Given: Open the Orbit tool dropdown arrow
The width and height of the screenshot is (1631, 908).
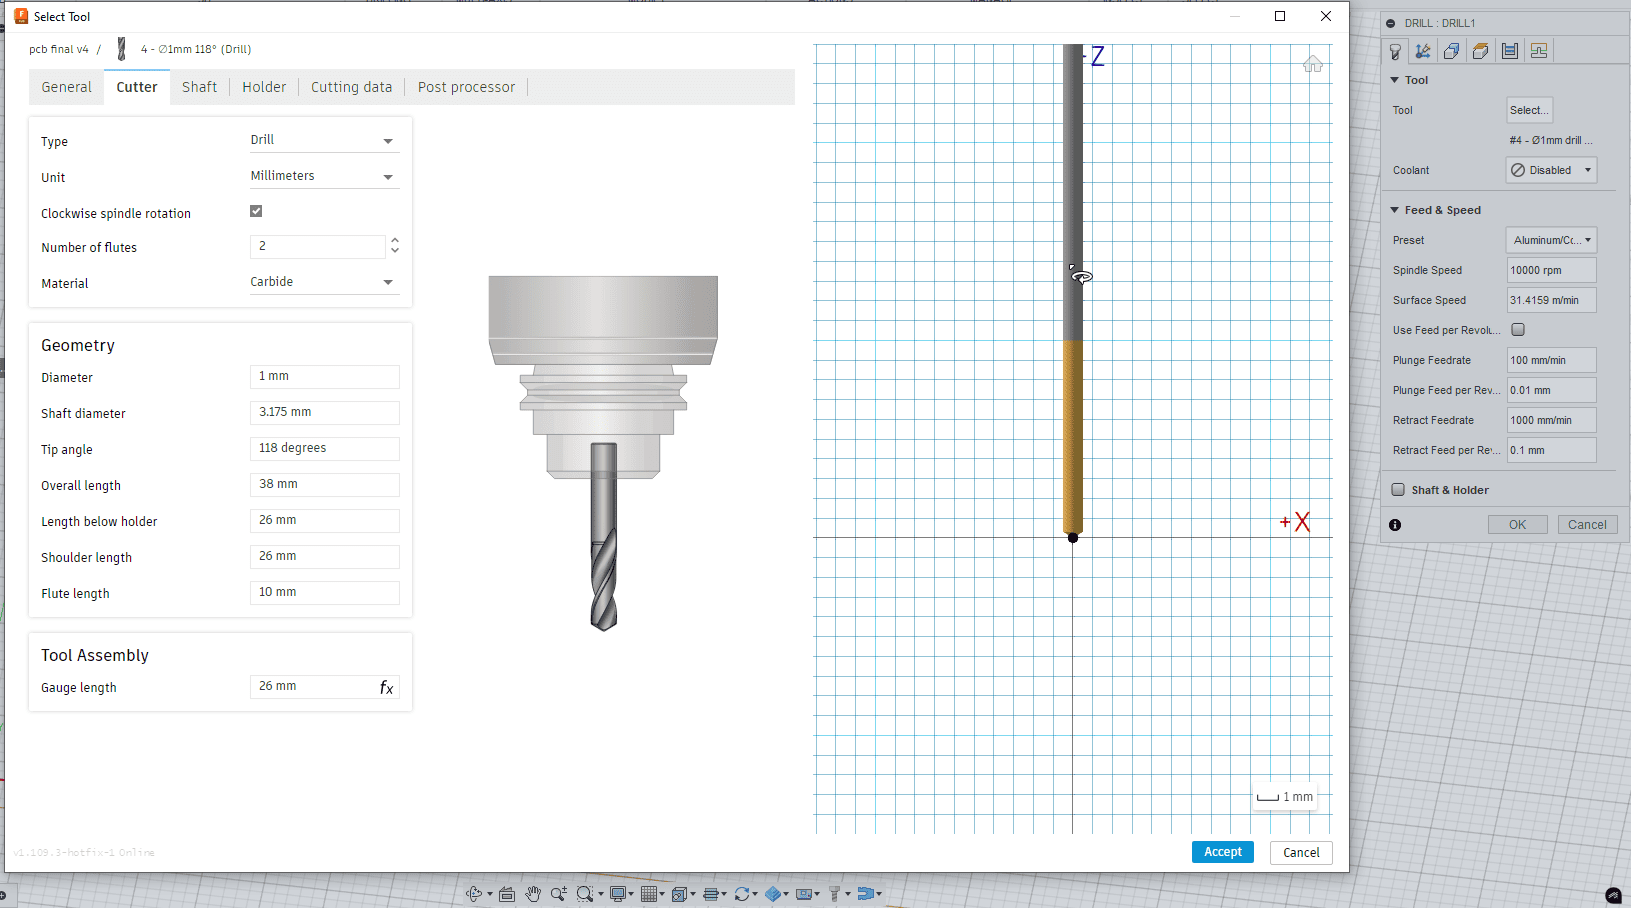Looking at the screenshot, I should tap(490, 894).
